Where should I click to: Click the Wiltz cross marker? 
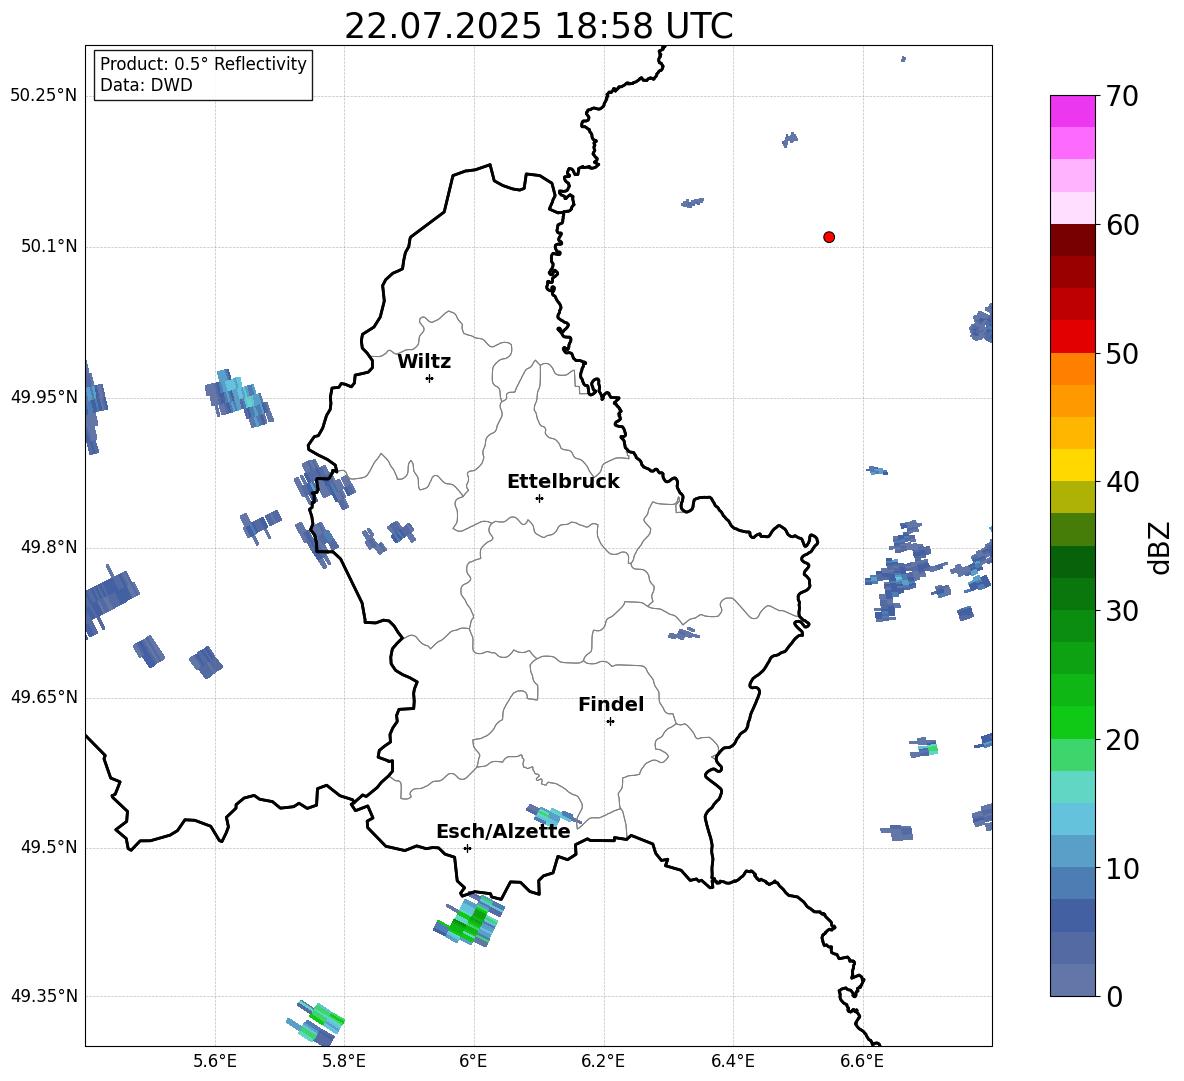click(430, 378)
